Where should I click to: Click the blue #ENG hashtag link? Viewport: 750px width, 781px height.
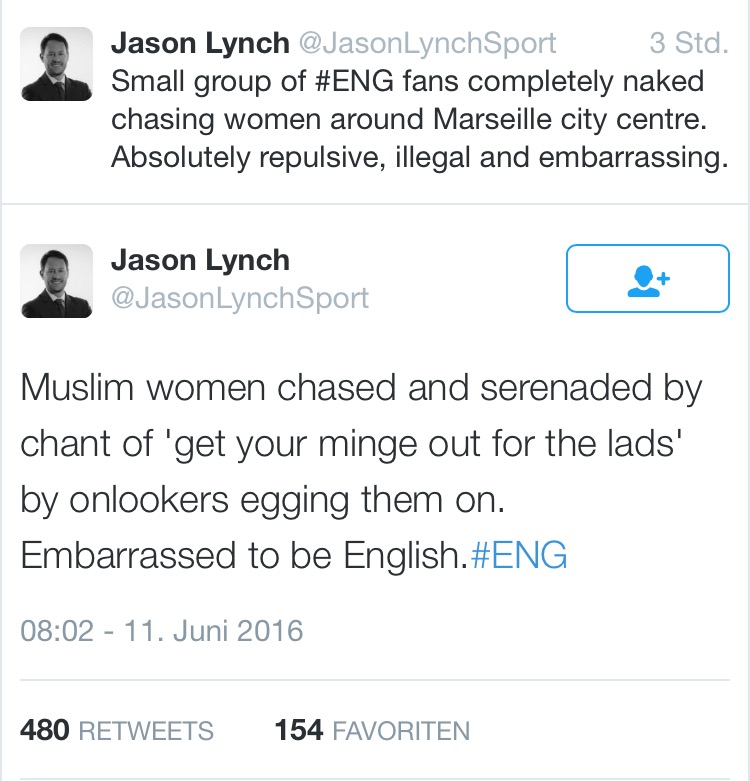point(518,555)
